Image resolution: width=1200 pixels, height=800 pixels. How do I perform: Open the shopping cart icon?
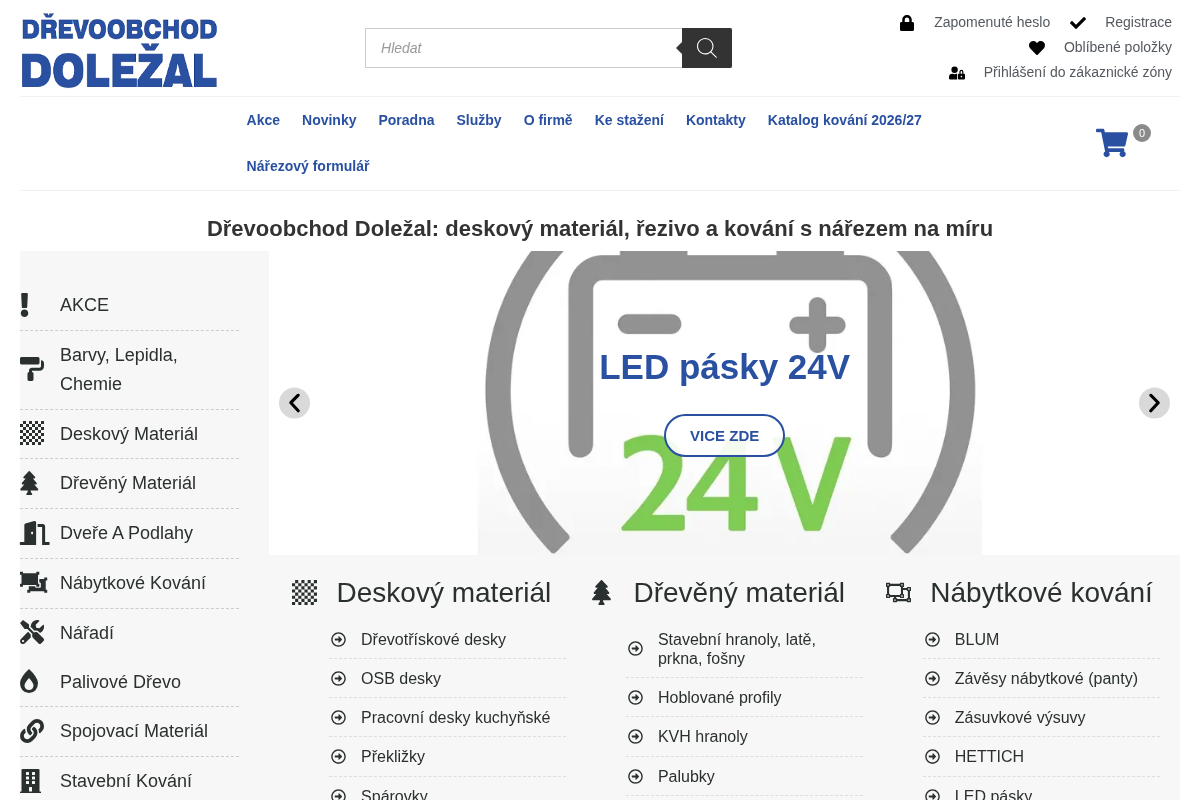tap(1112, 143)
